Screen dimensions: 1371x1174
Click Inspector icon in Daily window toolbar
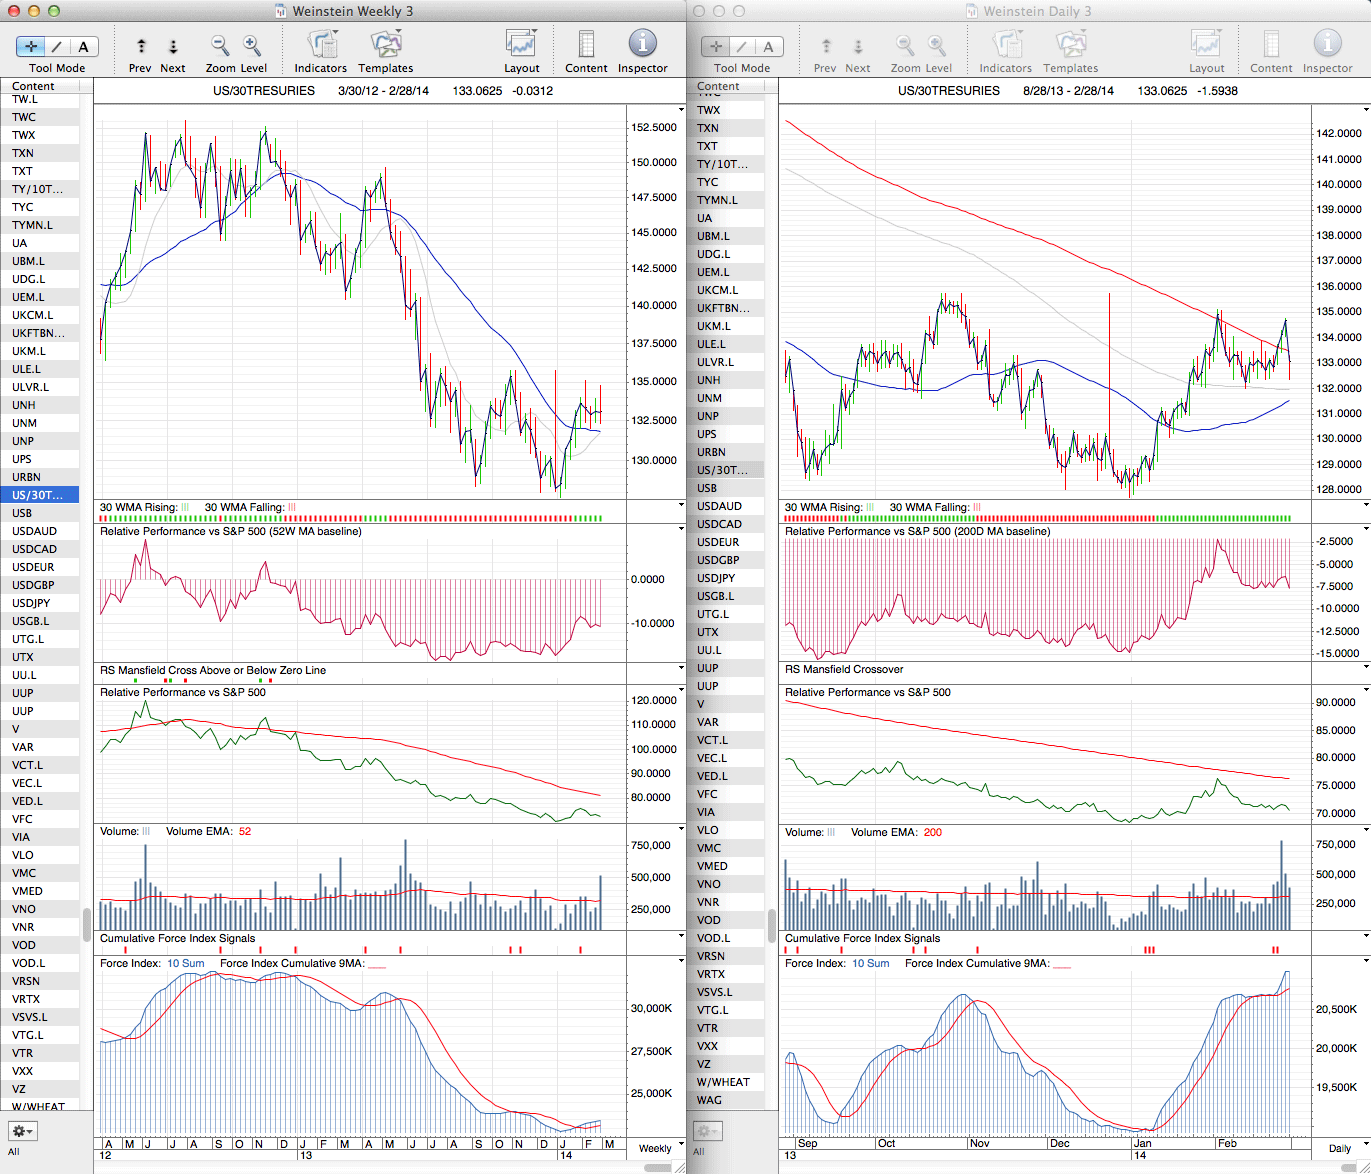point(1327,45)
